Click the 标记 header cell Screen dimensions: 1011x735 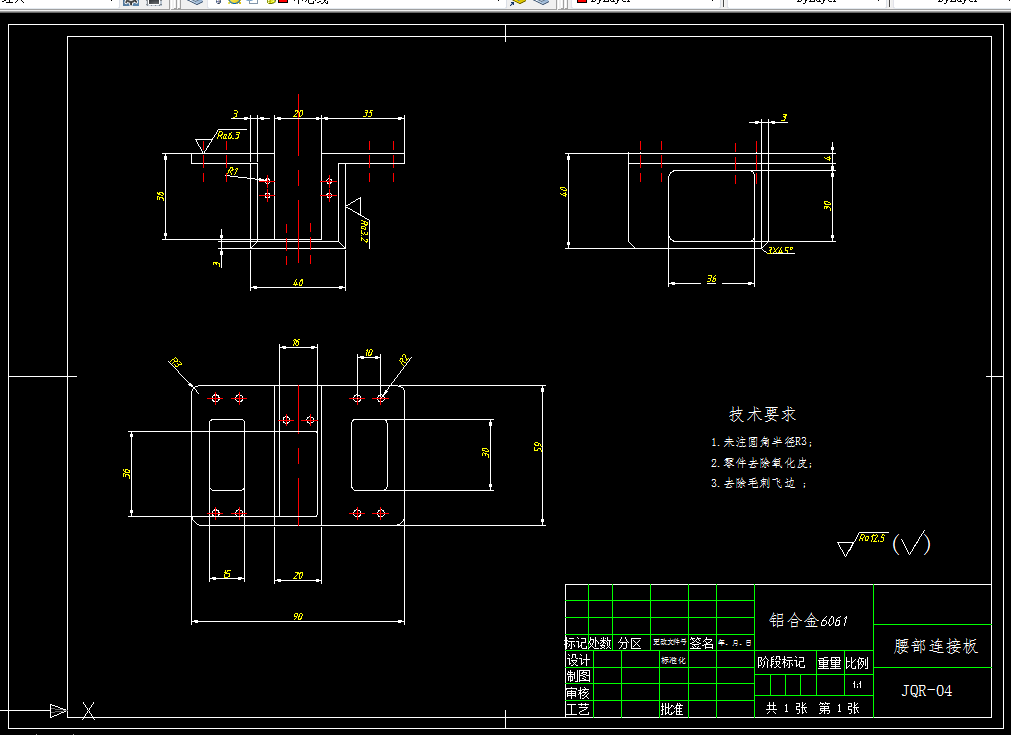pyautogui.click(x=576, y=643)
